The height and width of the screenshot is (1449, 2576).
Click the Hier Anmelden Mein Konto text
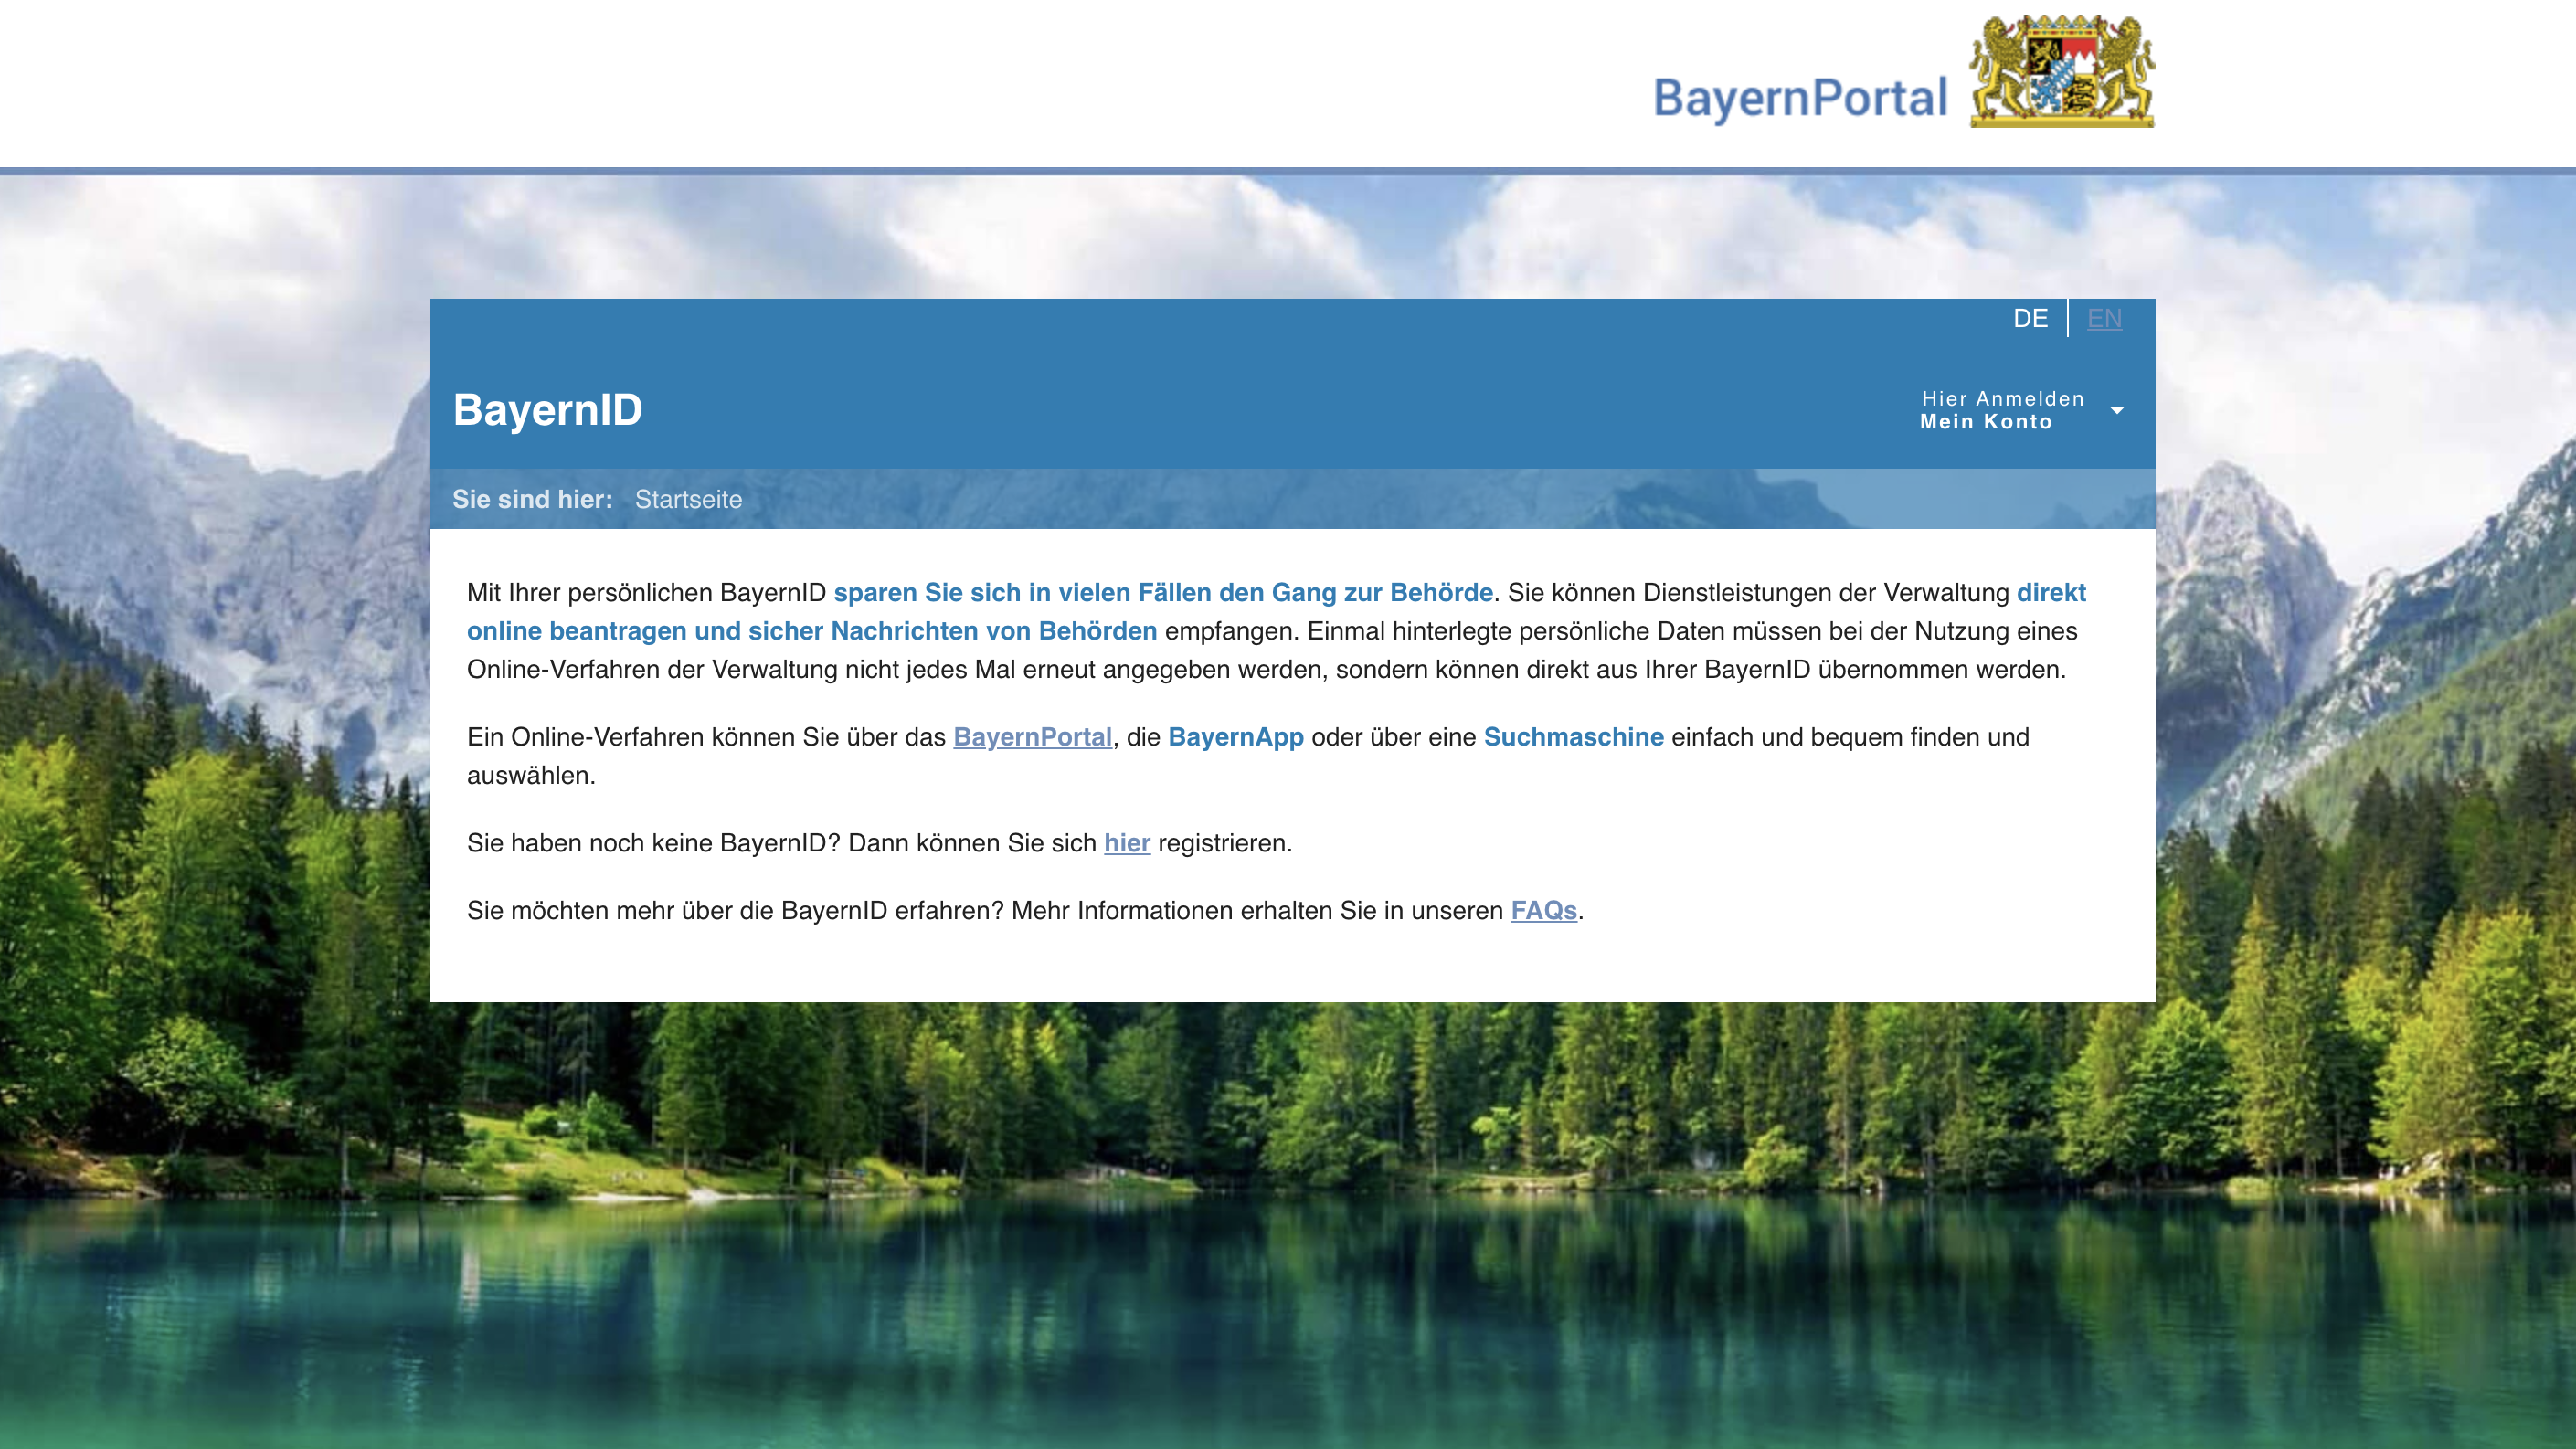[2002, 410]
